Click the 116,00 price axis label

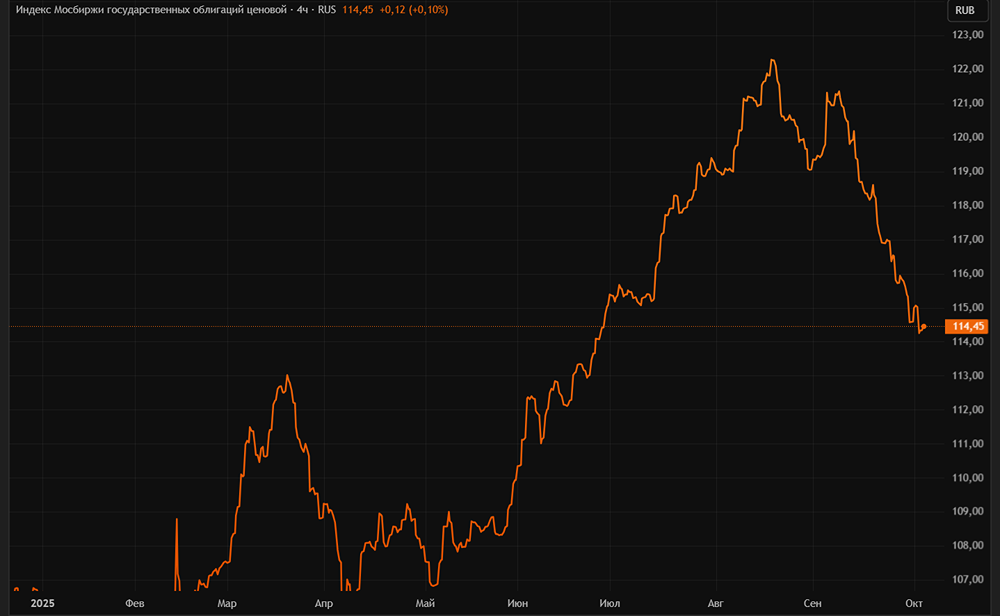(x=967, y=273)
